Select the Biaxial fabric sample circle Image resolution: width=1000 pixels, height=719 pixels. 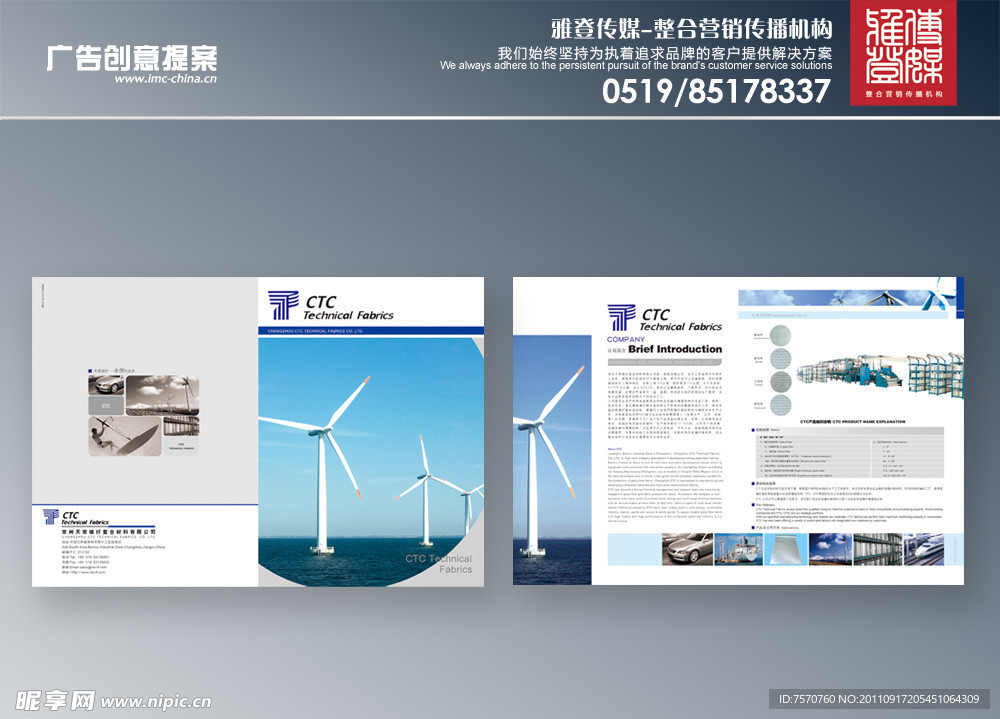[x=781, y=359]
